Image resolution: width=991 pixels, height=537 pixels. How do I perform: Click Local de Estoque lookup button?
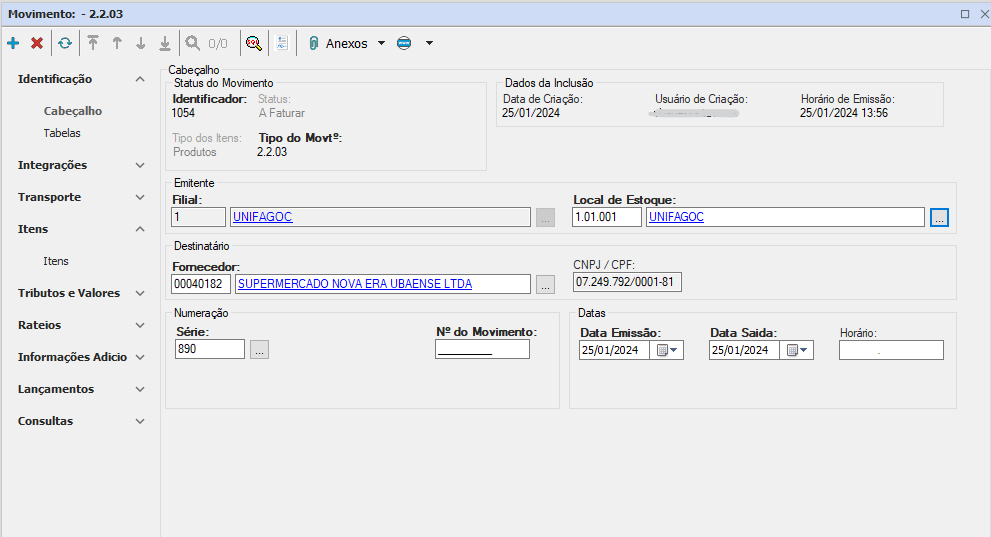[939, 217]
